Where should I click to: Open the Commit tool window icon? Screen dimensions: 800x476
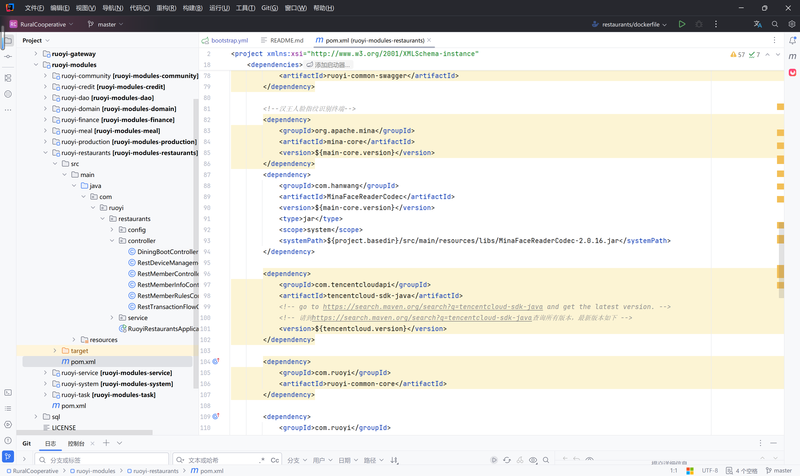pyautogui.click(x=8, y=57)
